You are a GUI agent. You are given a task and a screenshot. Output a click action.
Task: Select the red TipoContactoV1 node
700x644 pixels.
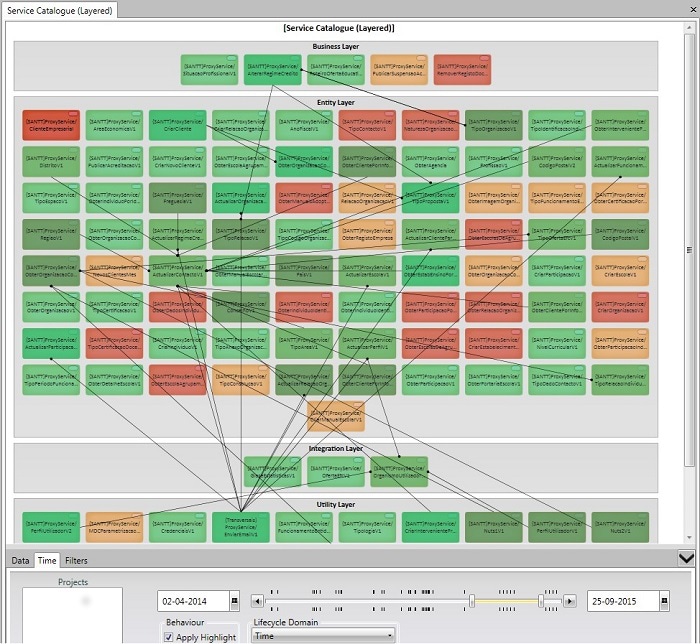(x=367, y=125)
